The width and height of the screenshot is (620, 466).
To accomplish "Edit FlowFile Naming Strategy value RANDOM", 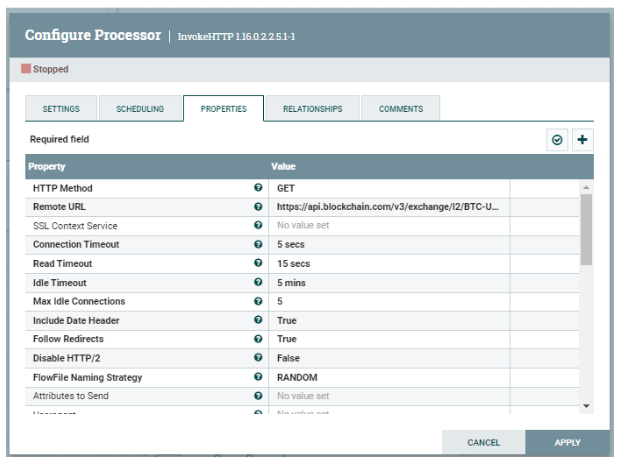I will pos(389,377).
